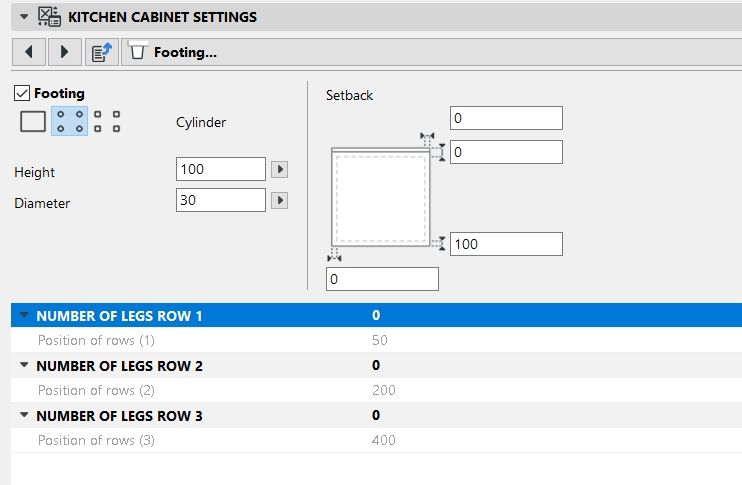
Task: Collapse the Number of Legs Row 3 group
Action: pos(24,416)
